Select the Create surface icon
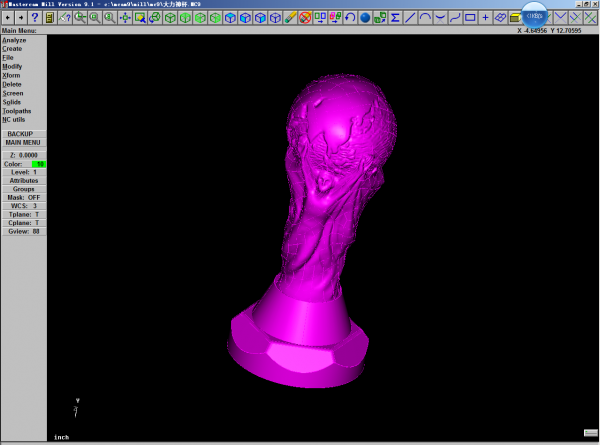The width and height of the screenshot is (600, 445). click(500, 18)
